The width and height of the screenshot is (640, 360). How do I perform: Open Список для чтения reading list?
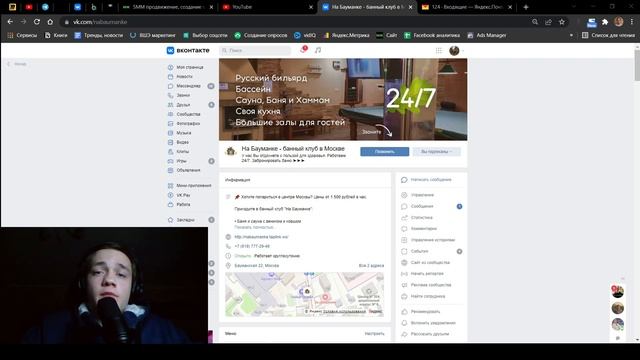608,36
